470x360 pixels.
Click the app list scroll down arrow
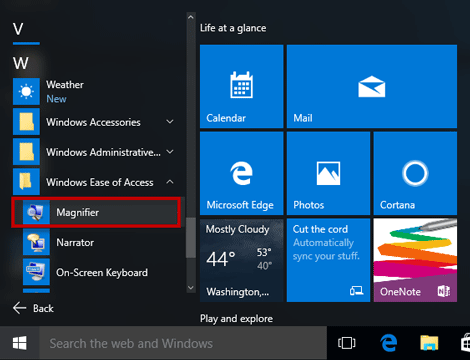(191, 288)
